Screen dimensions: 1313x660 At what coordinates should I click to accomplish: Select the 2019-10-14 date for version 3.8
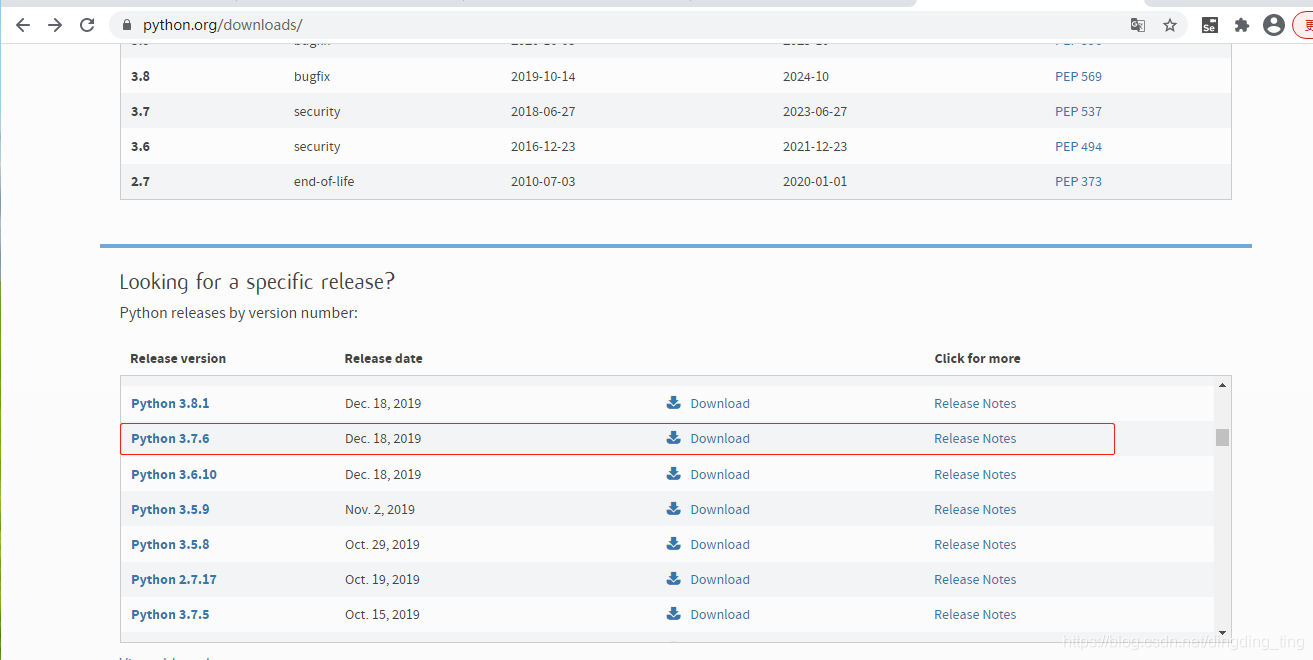(x=543, y=76)
